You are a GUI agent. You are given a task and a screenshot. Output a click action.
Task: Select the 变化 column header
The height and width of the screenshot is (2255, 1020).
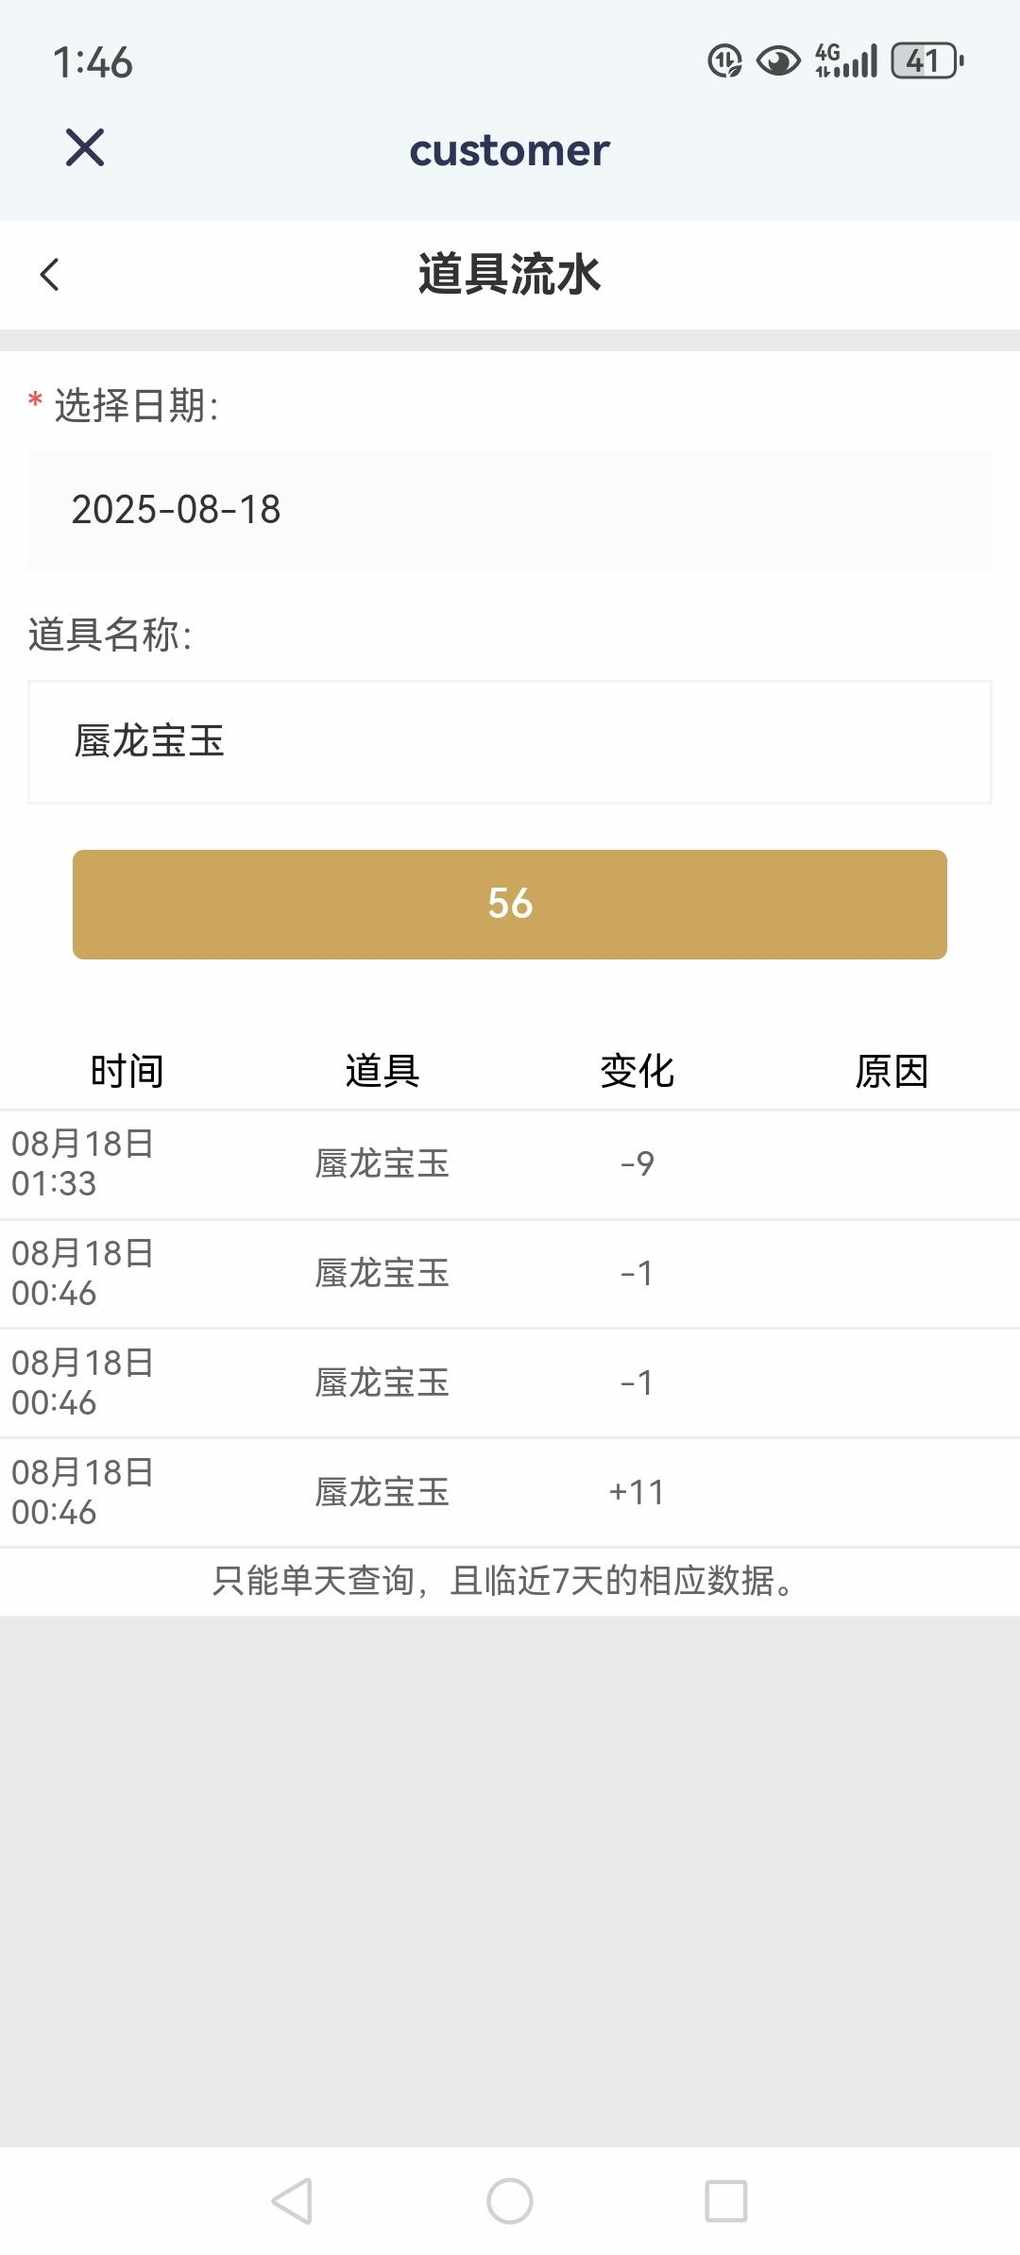(x=637, y=1071)
